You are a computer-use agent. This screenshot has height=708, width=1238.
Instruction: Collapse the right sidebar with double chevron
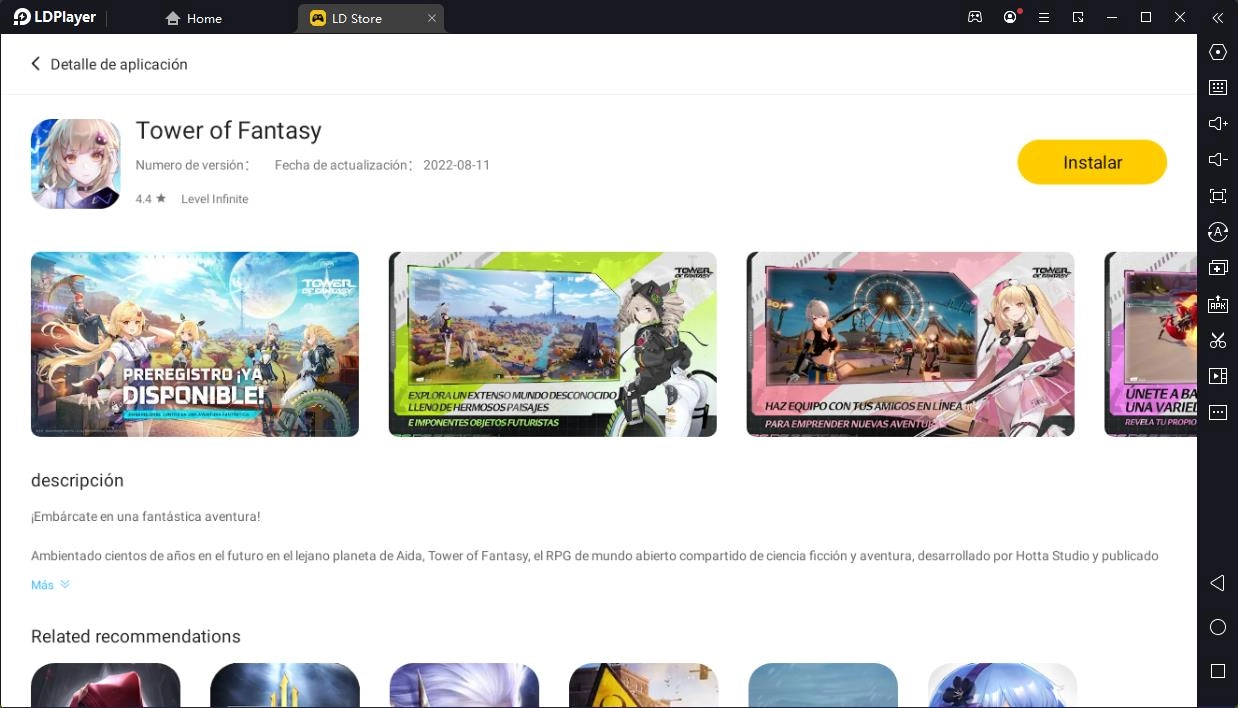click(1217, 17)
